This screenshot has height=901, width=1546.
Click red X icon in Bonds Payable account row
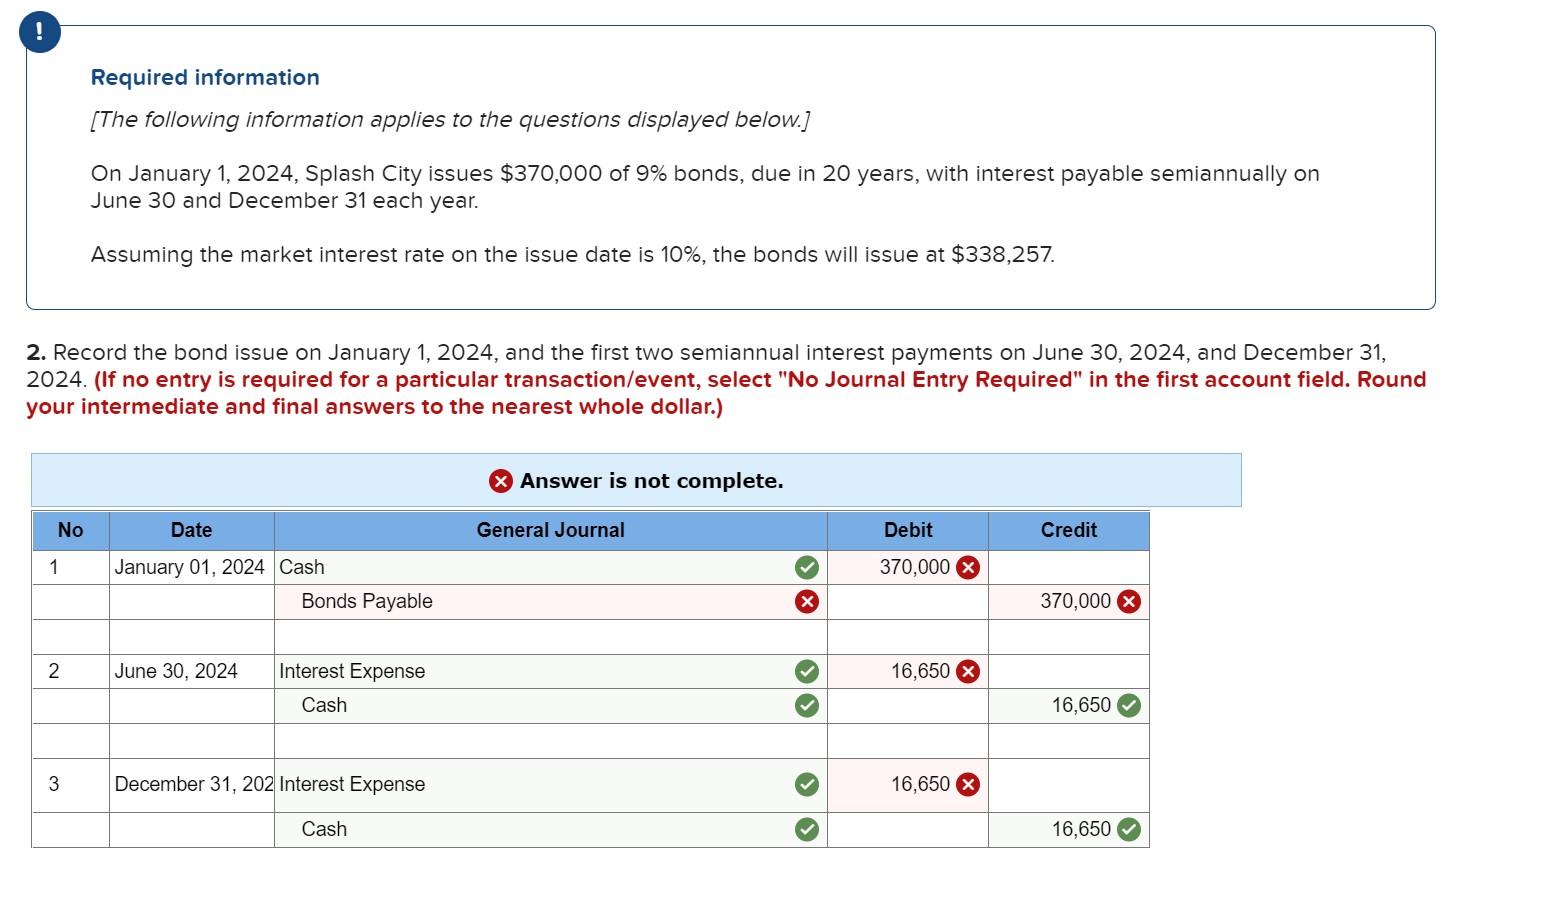806,601
